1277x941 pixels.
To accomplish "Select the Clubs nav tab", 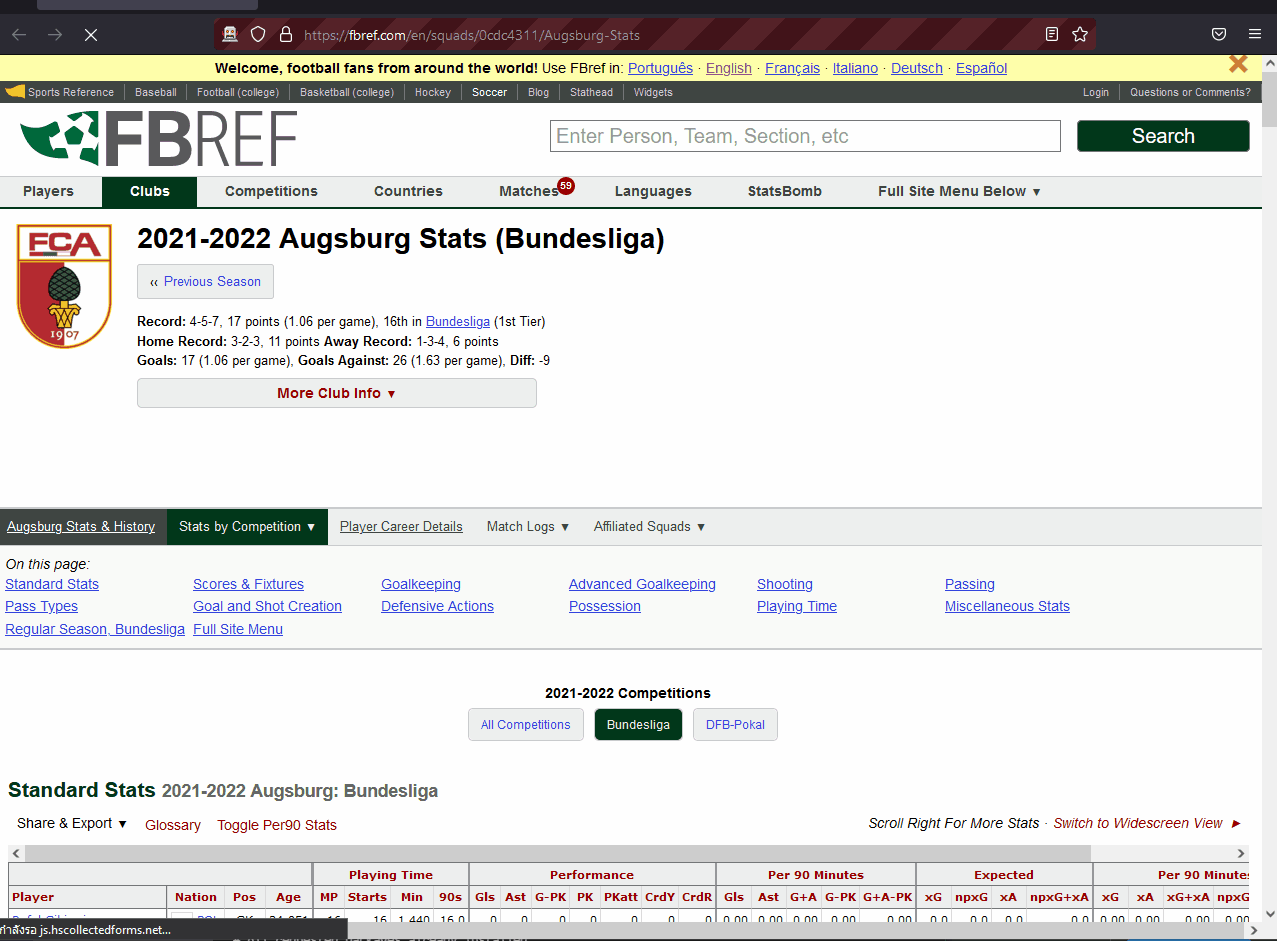I will tap(149, 191).
